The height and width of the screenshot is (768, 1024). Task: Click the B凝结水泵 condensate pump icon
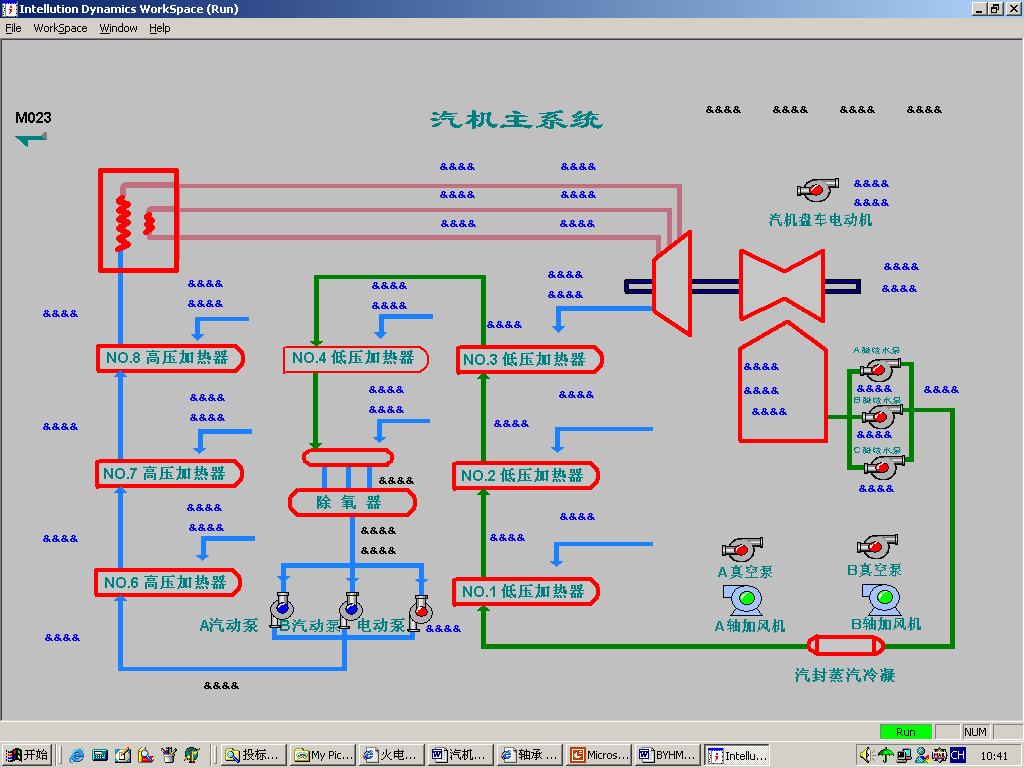point(880,415)
